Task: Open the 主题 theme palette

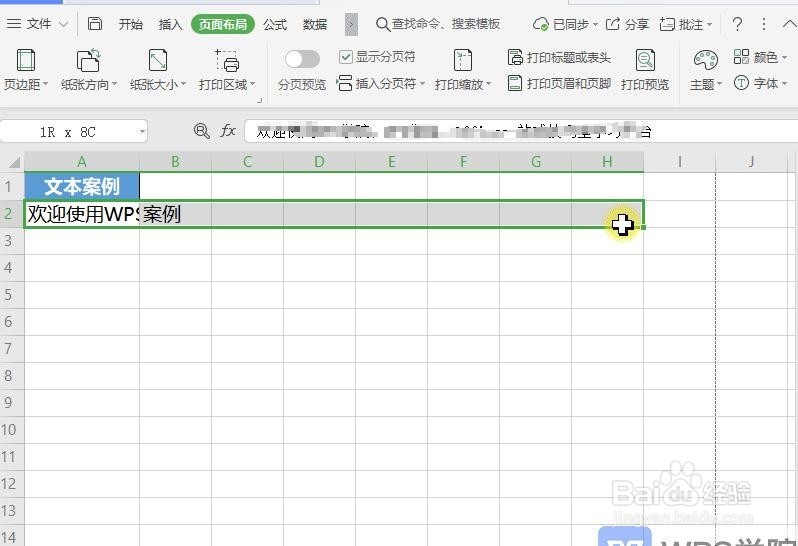Action: coord(706,70)
